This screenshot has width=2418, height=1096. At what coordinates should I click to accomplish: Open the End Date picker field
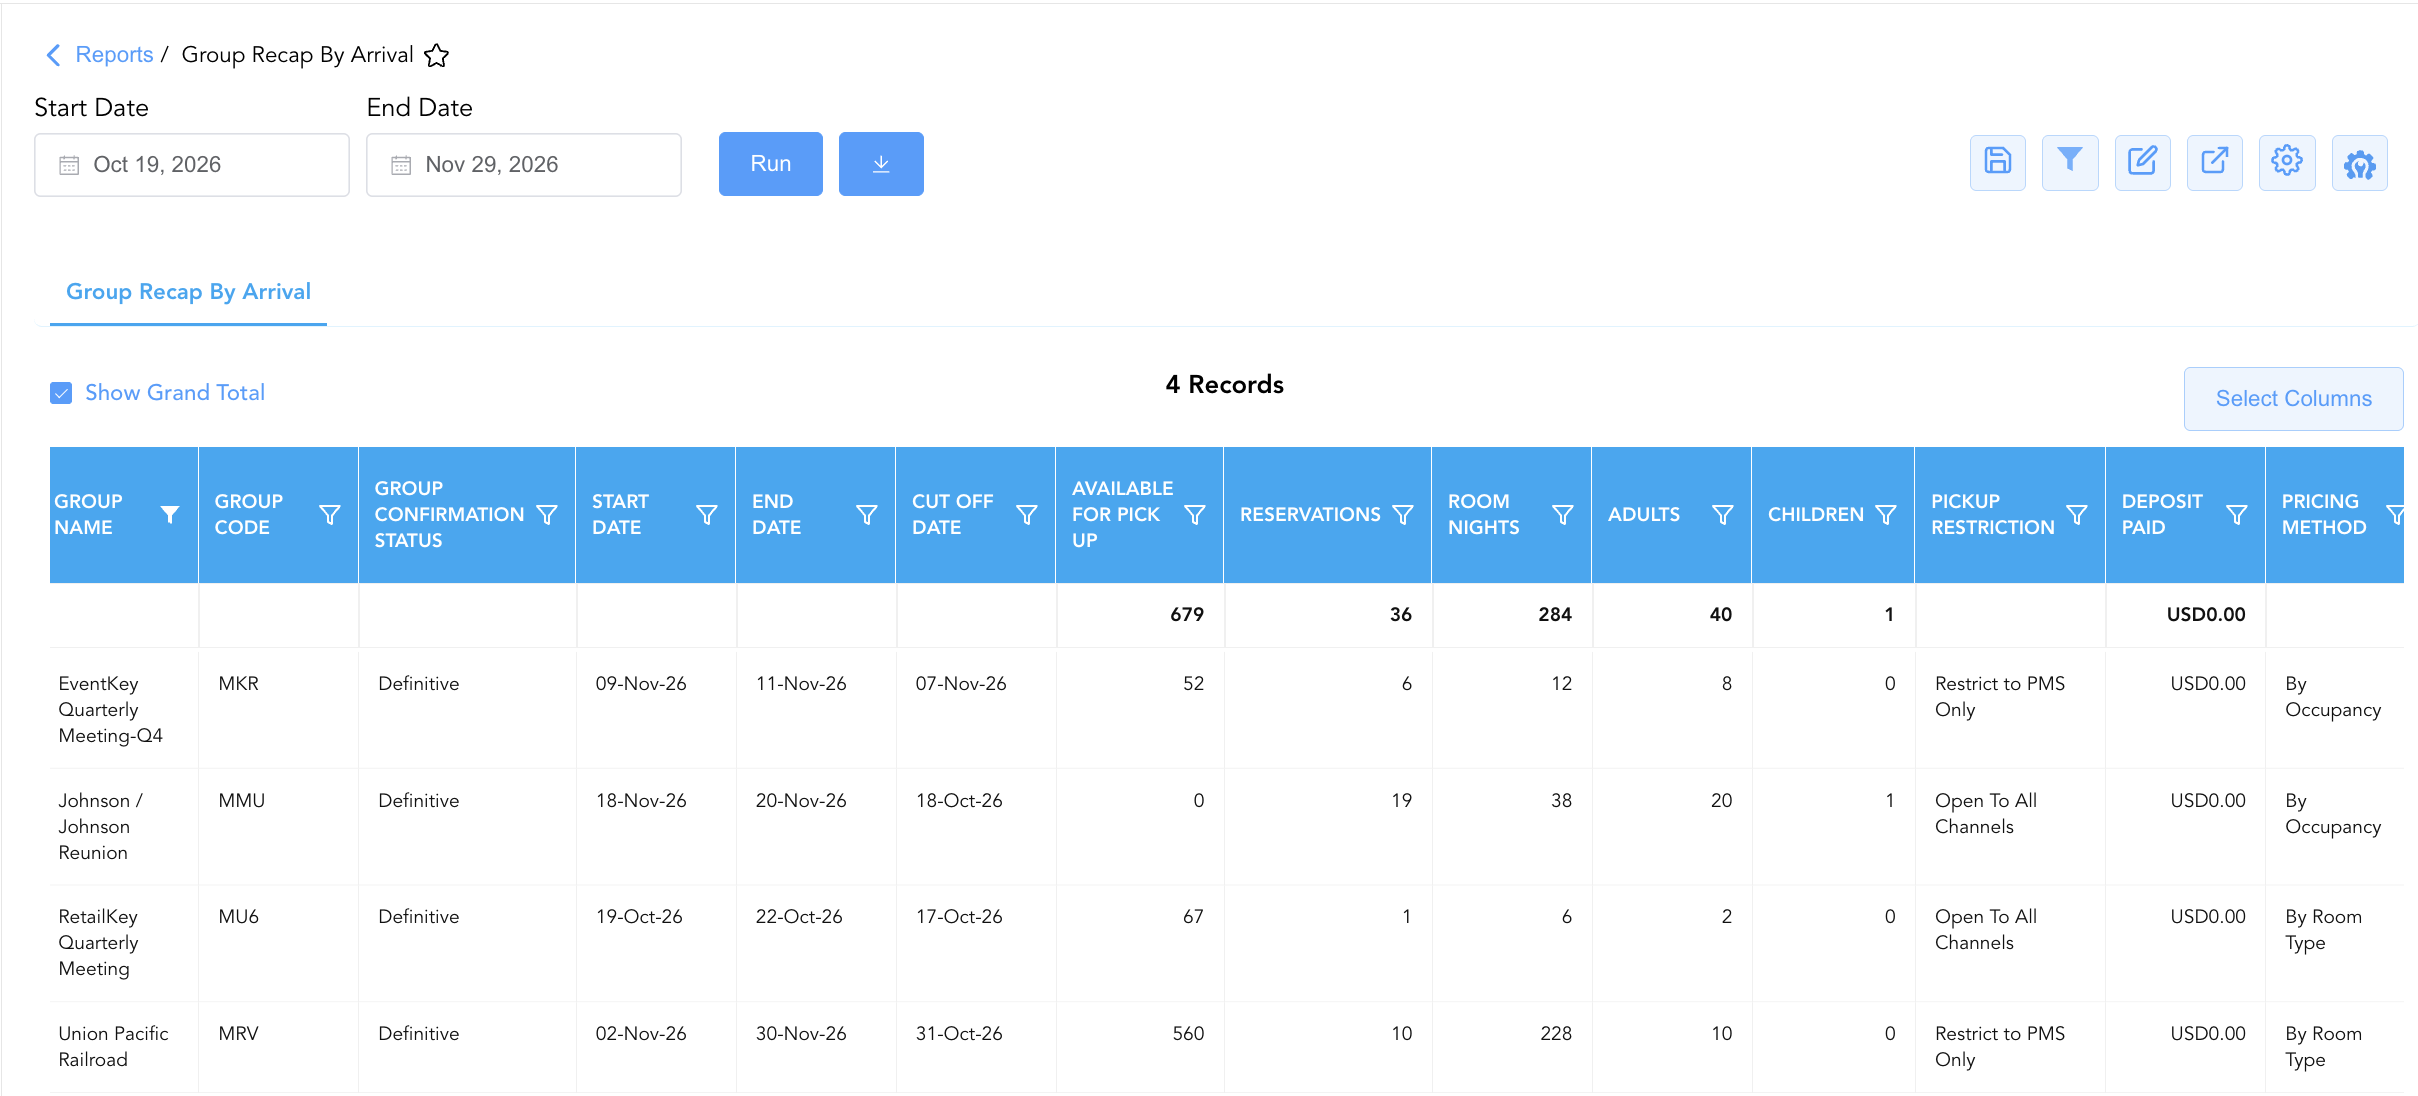524,165
